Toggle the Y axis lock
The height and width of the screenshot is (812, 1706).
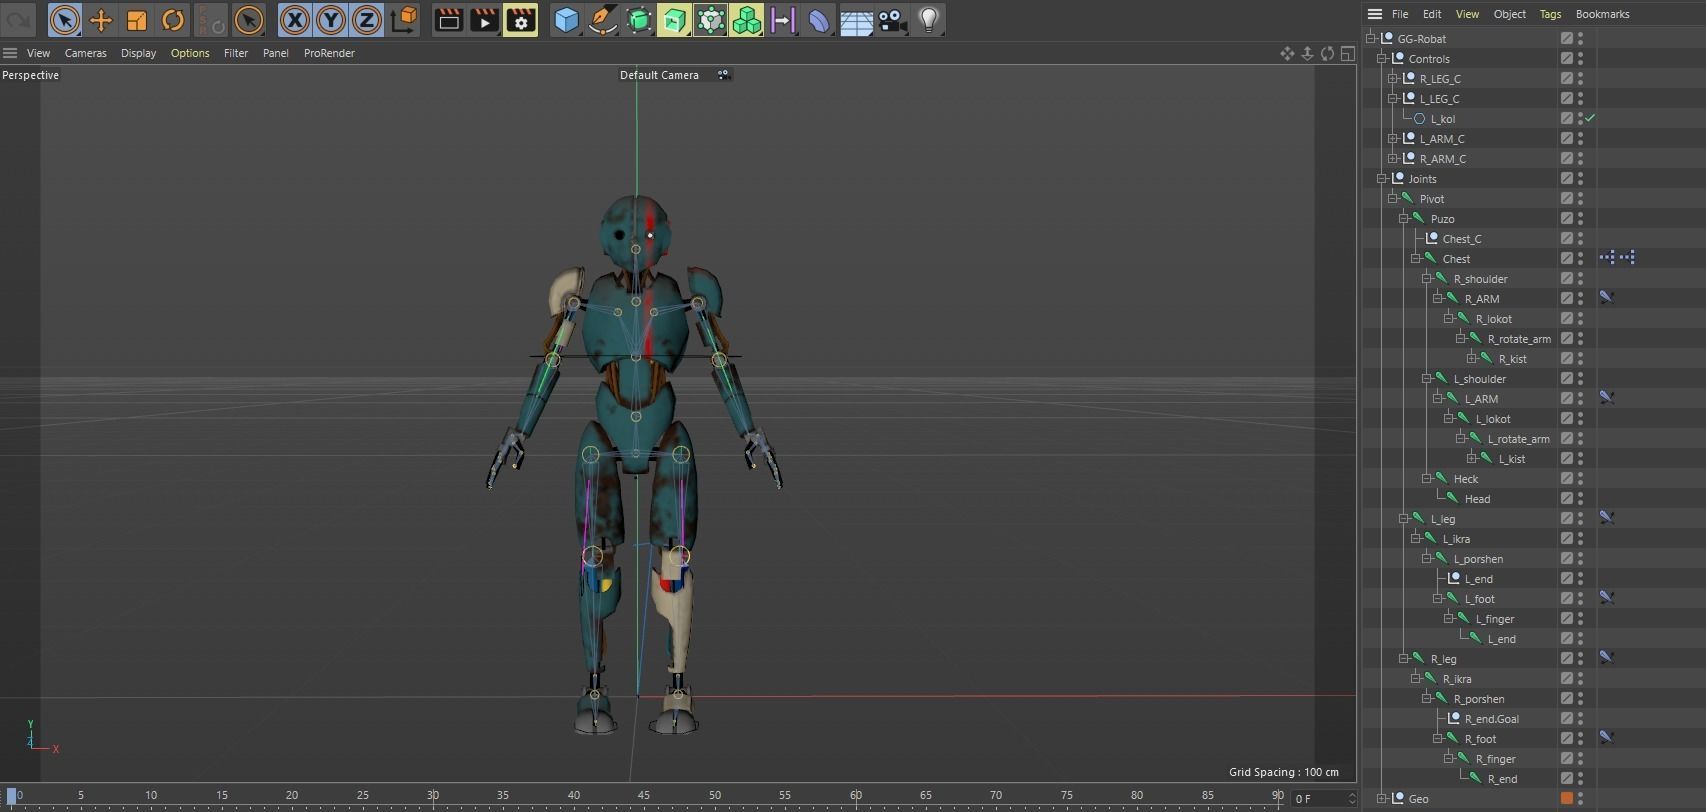(330, 20)
